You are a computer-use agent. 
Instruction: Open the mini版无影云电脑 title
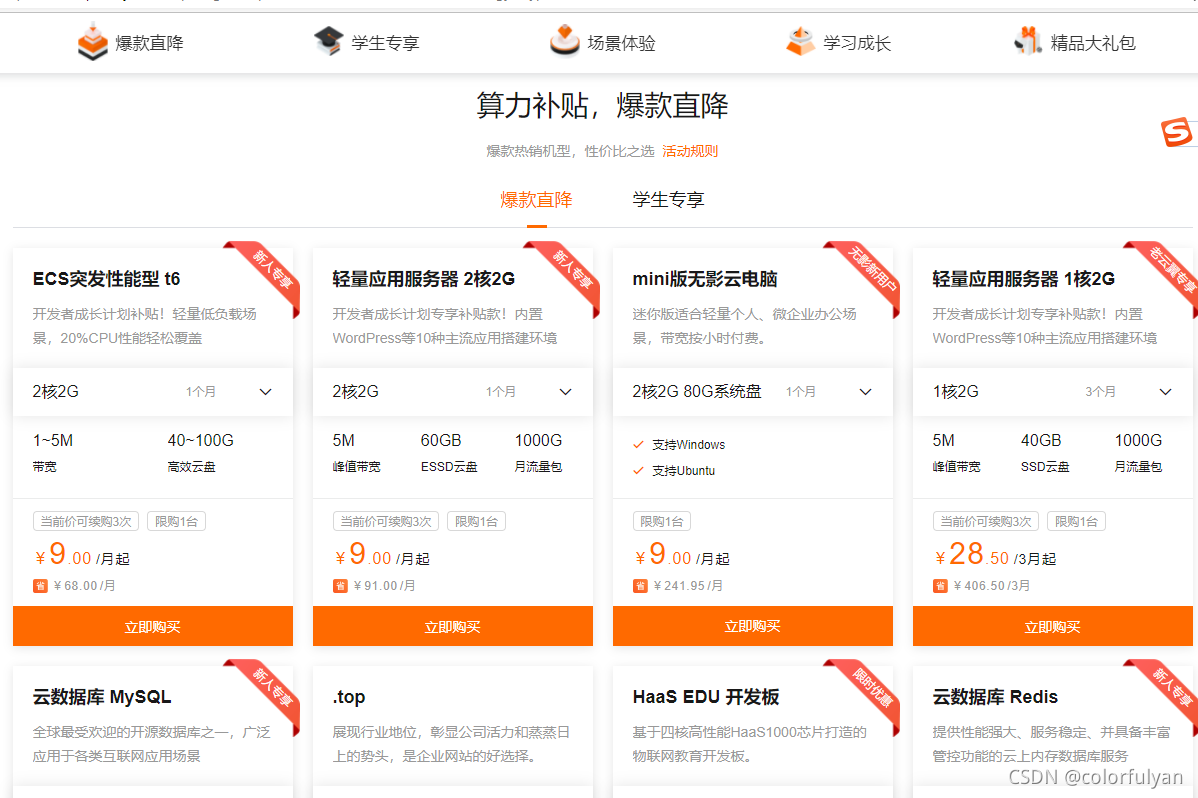point(704,279)
